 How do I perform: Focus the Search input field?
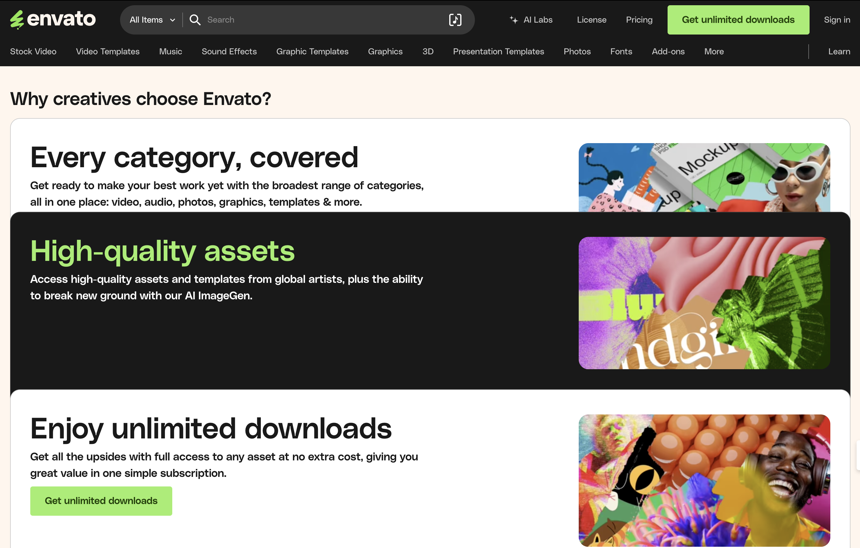click(324, 20)
